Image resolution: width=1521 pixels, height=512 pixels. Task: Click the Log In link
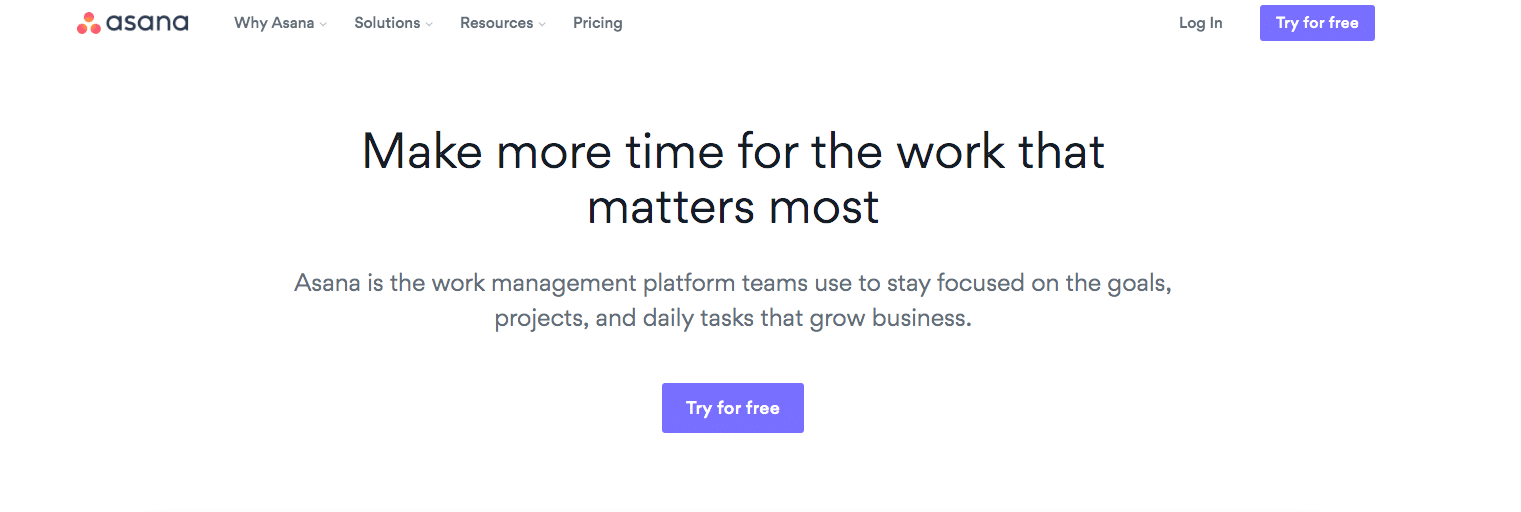(1200, 23)
